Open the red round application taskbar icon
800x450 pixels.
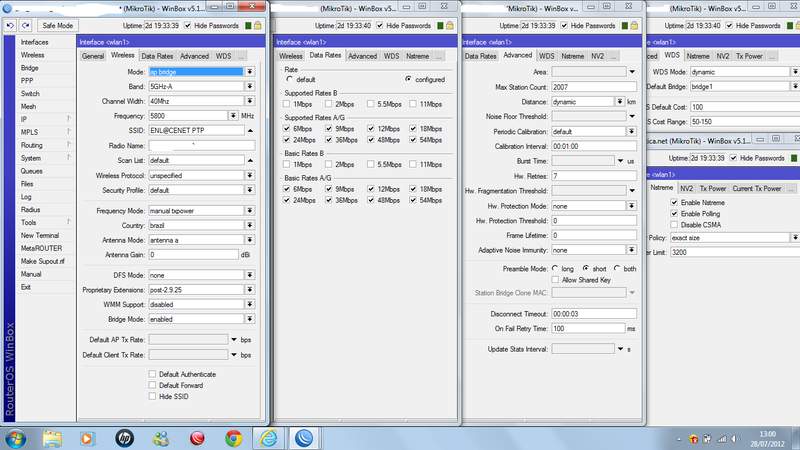[x=197, y=438]
